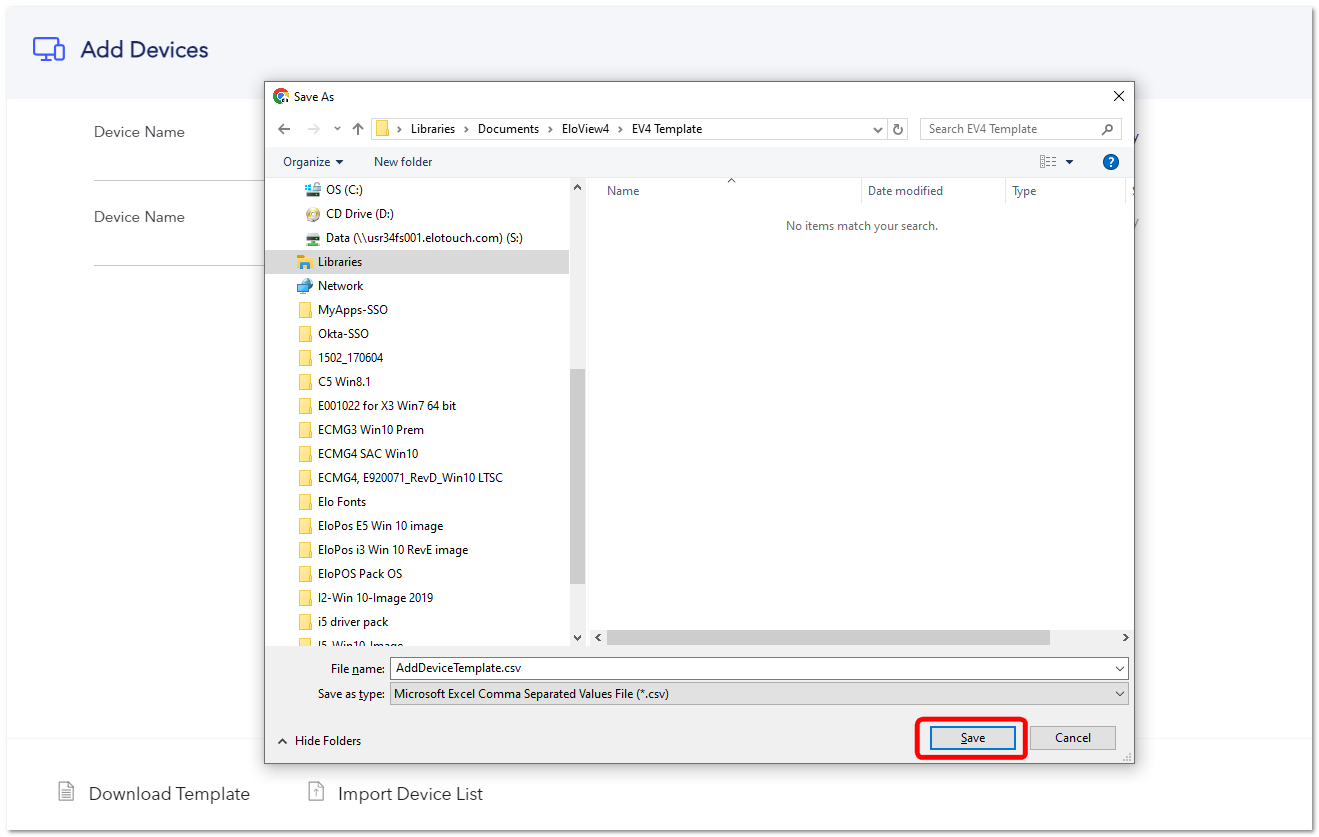Open the Help question mark icon
The width and height of the screenshot is (1319, 837).
coord(1110,162)
